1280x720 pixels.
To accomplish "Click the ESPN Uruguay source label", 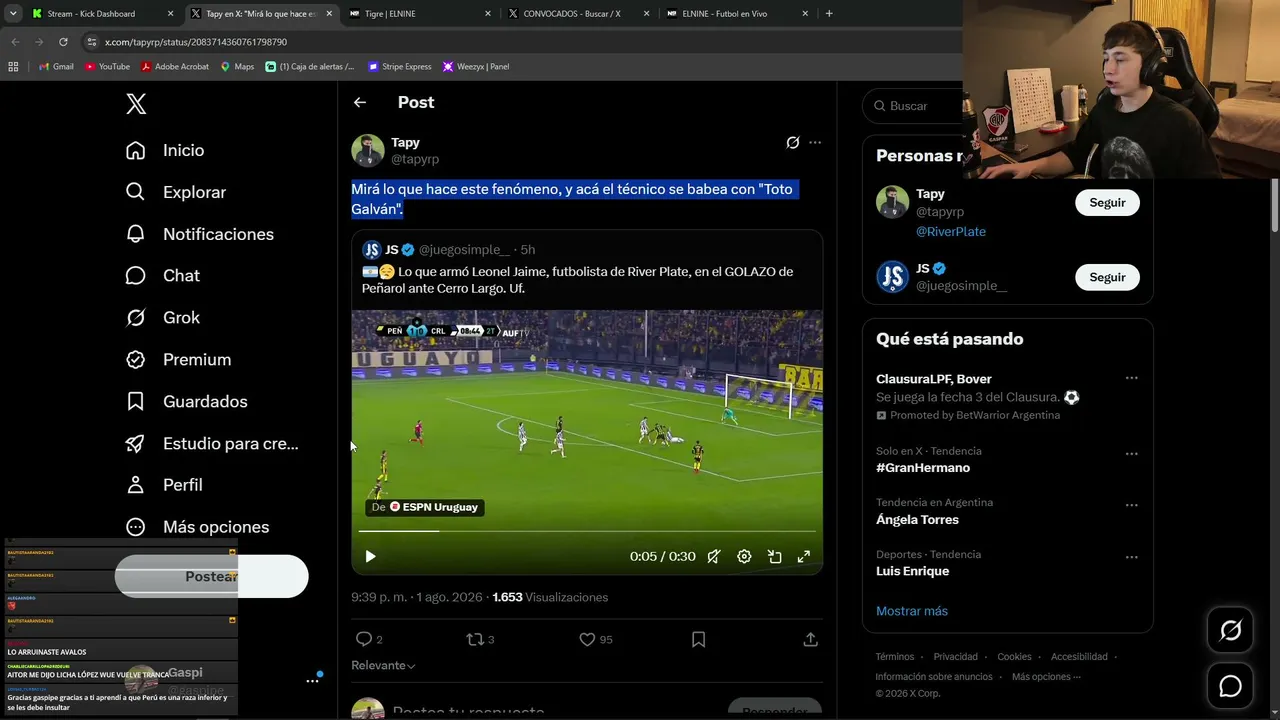I will click(425, 507).
